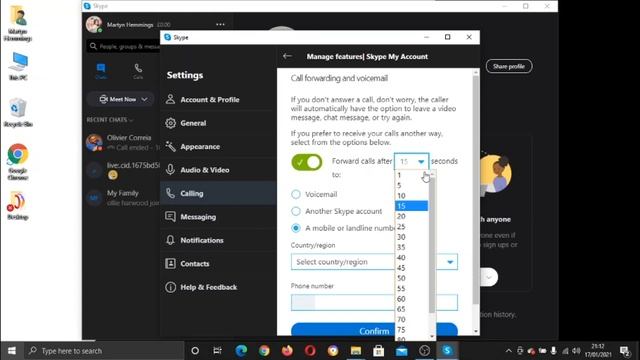This screenshot has width=640, height=360.
Task: Choose 65 seconds in the dropdown list
Action: click(411, 309)
